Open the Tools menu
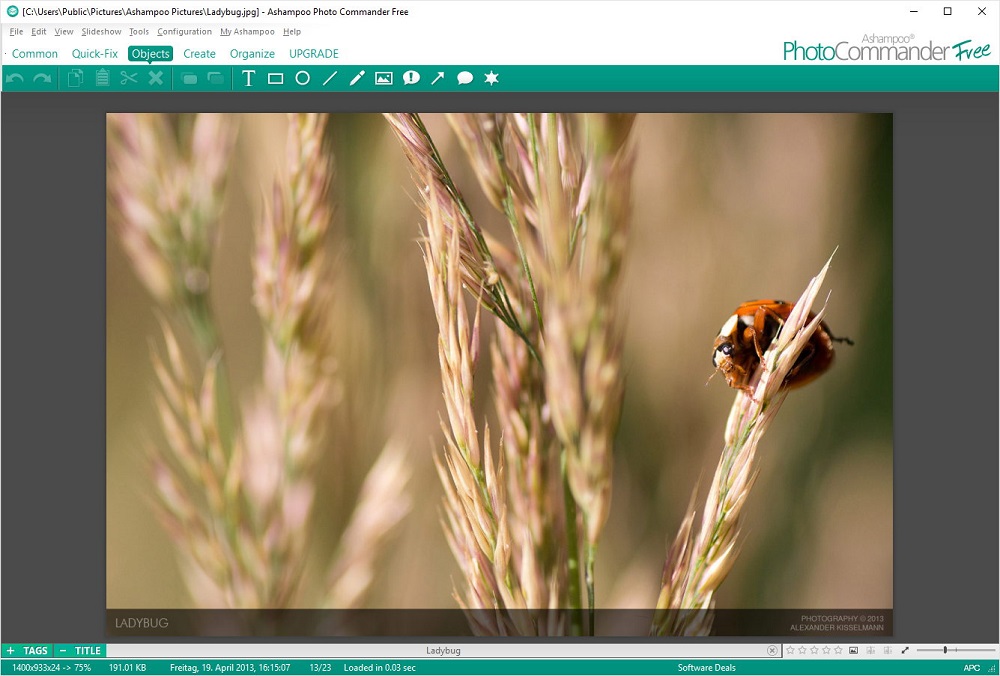This screenshot has height=676, width=1000. tap(138, 31)
